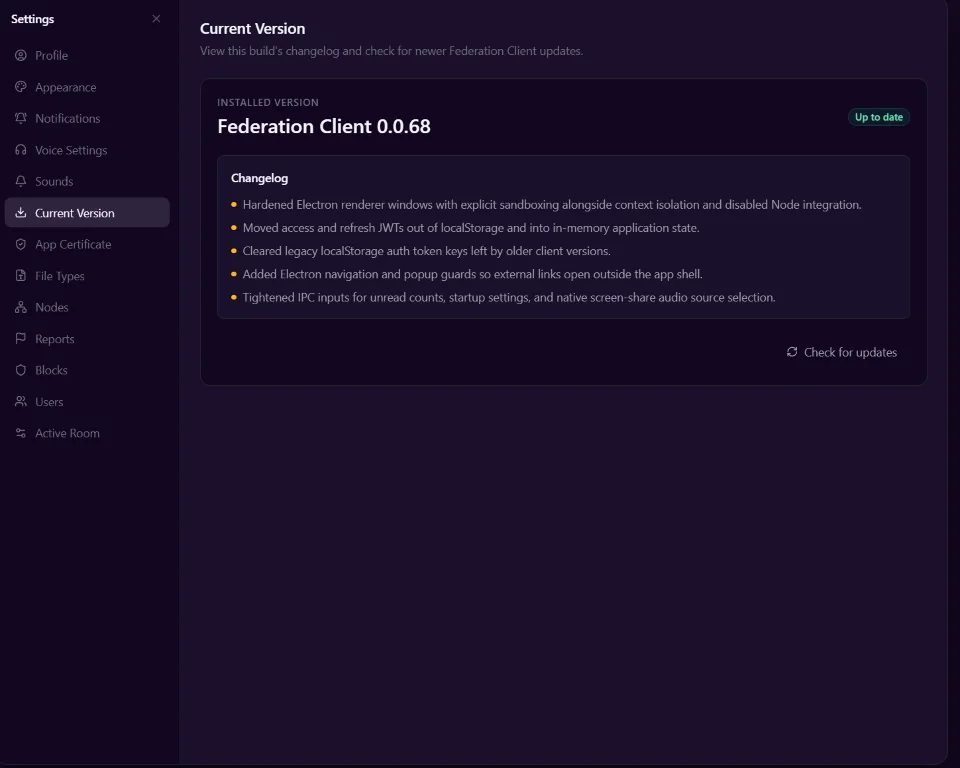Open Active Room settings
The height and width of the screenshot is (768, 960).
click(x=87, y=433)
